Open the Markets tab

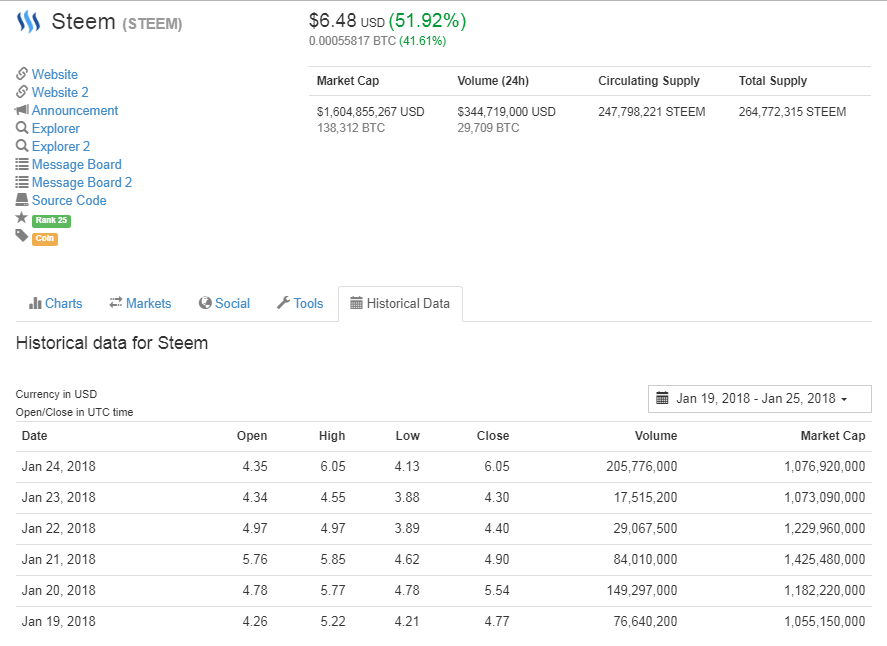click(140, 304)
